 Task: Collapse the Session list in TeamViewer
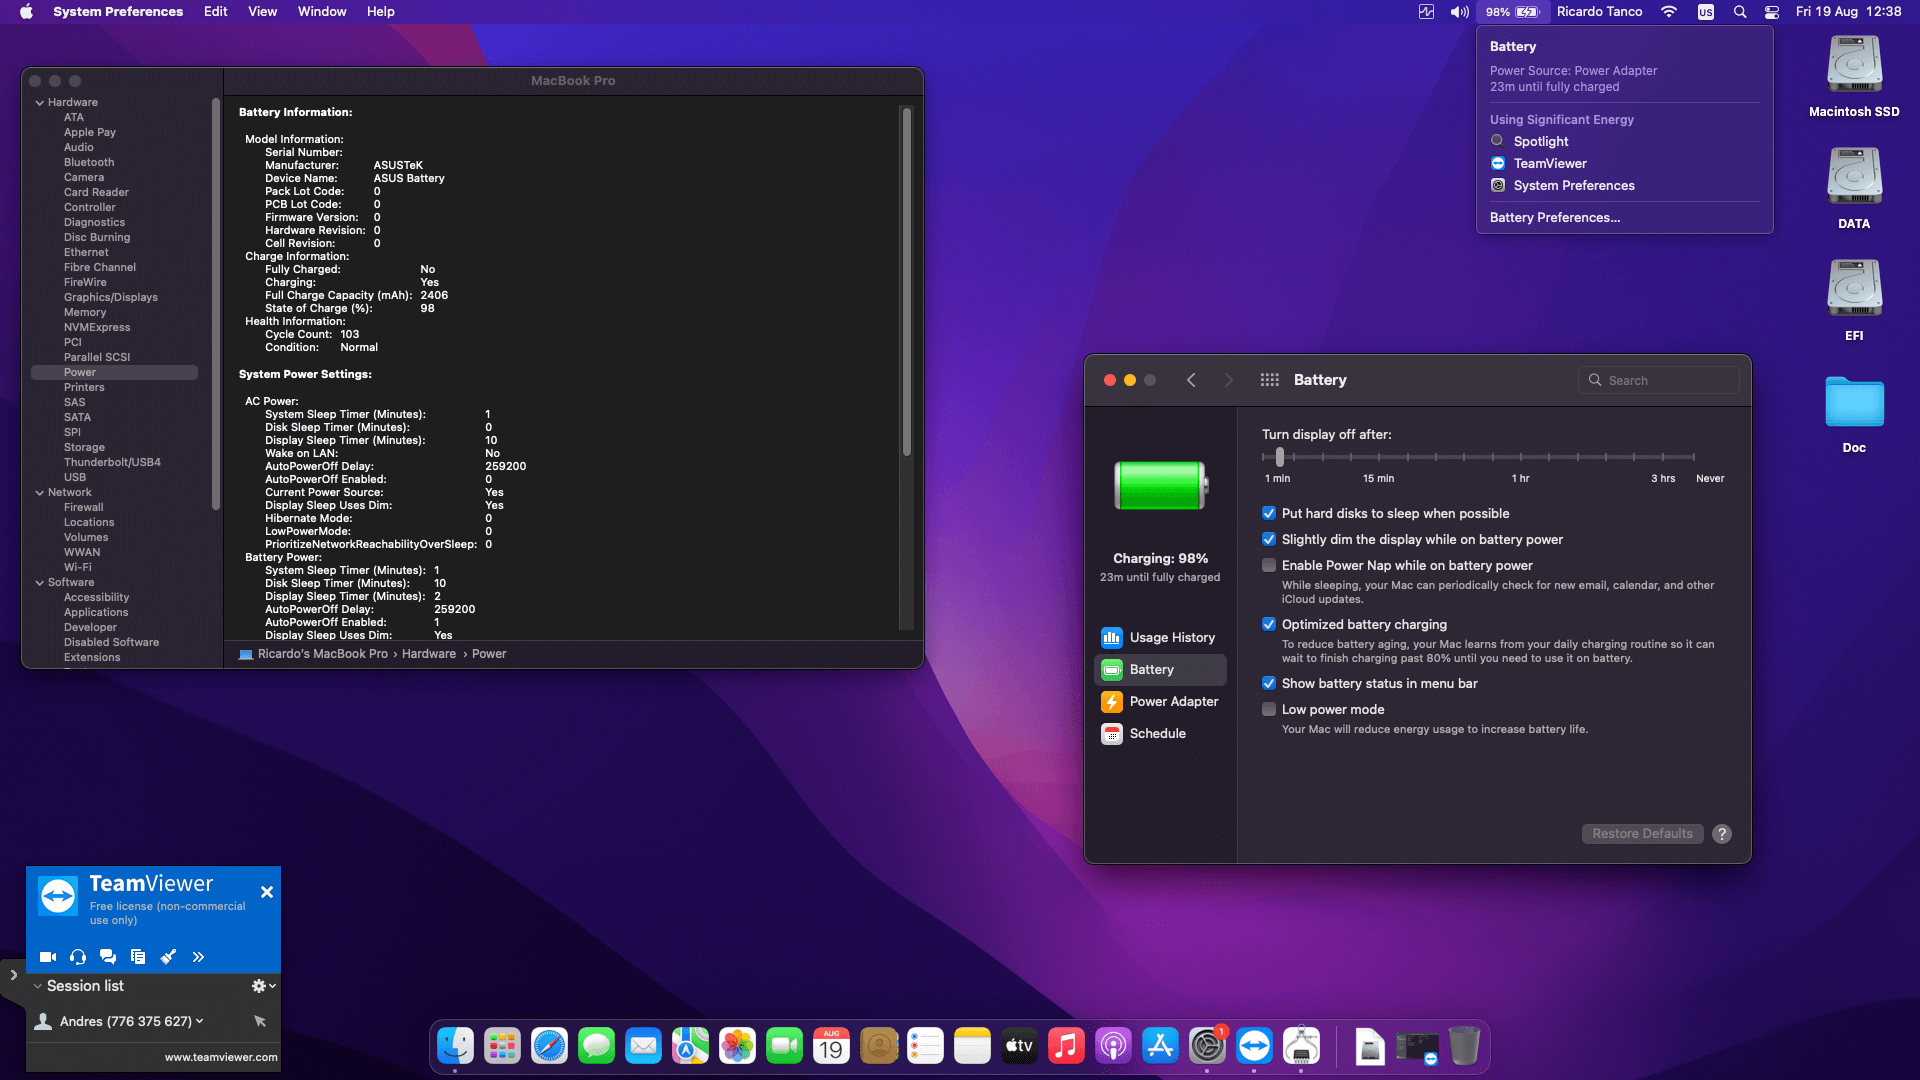coord(37,986)
